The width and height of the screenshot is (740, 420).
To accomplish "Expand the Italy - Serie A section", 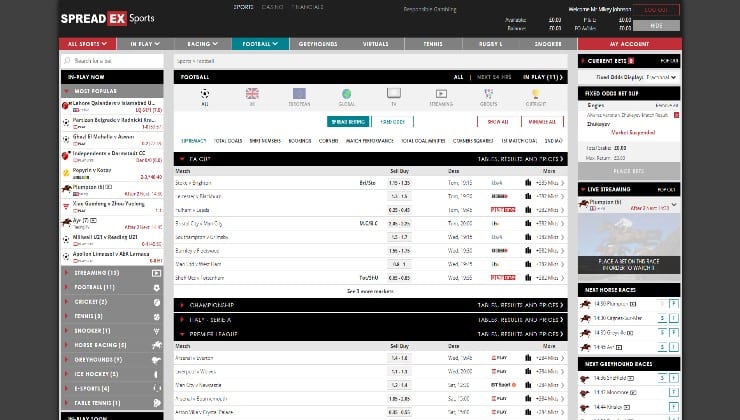I will pyautogui.click(x=182, y=320).
